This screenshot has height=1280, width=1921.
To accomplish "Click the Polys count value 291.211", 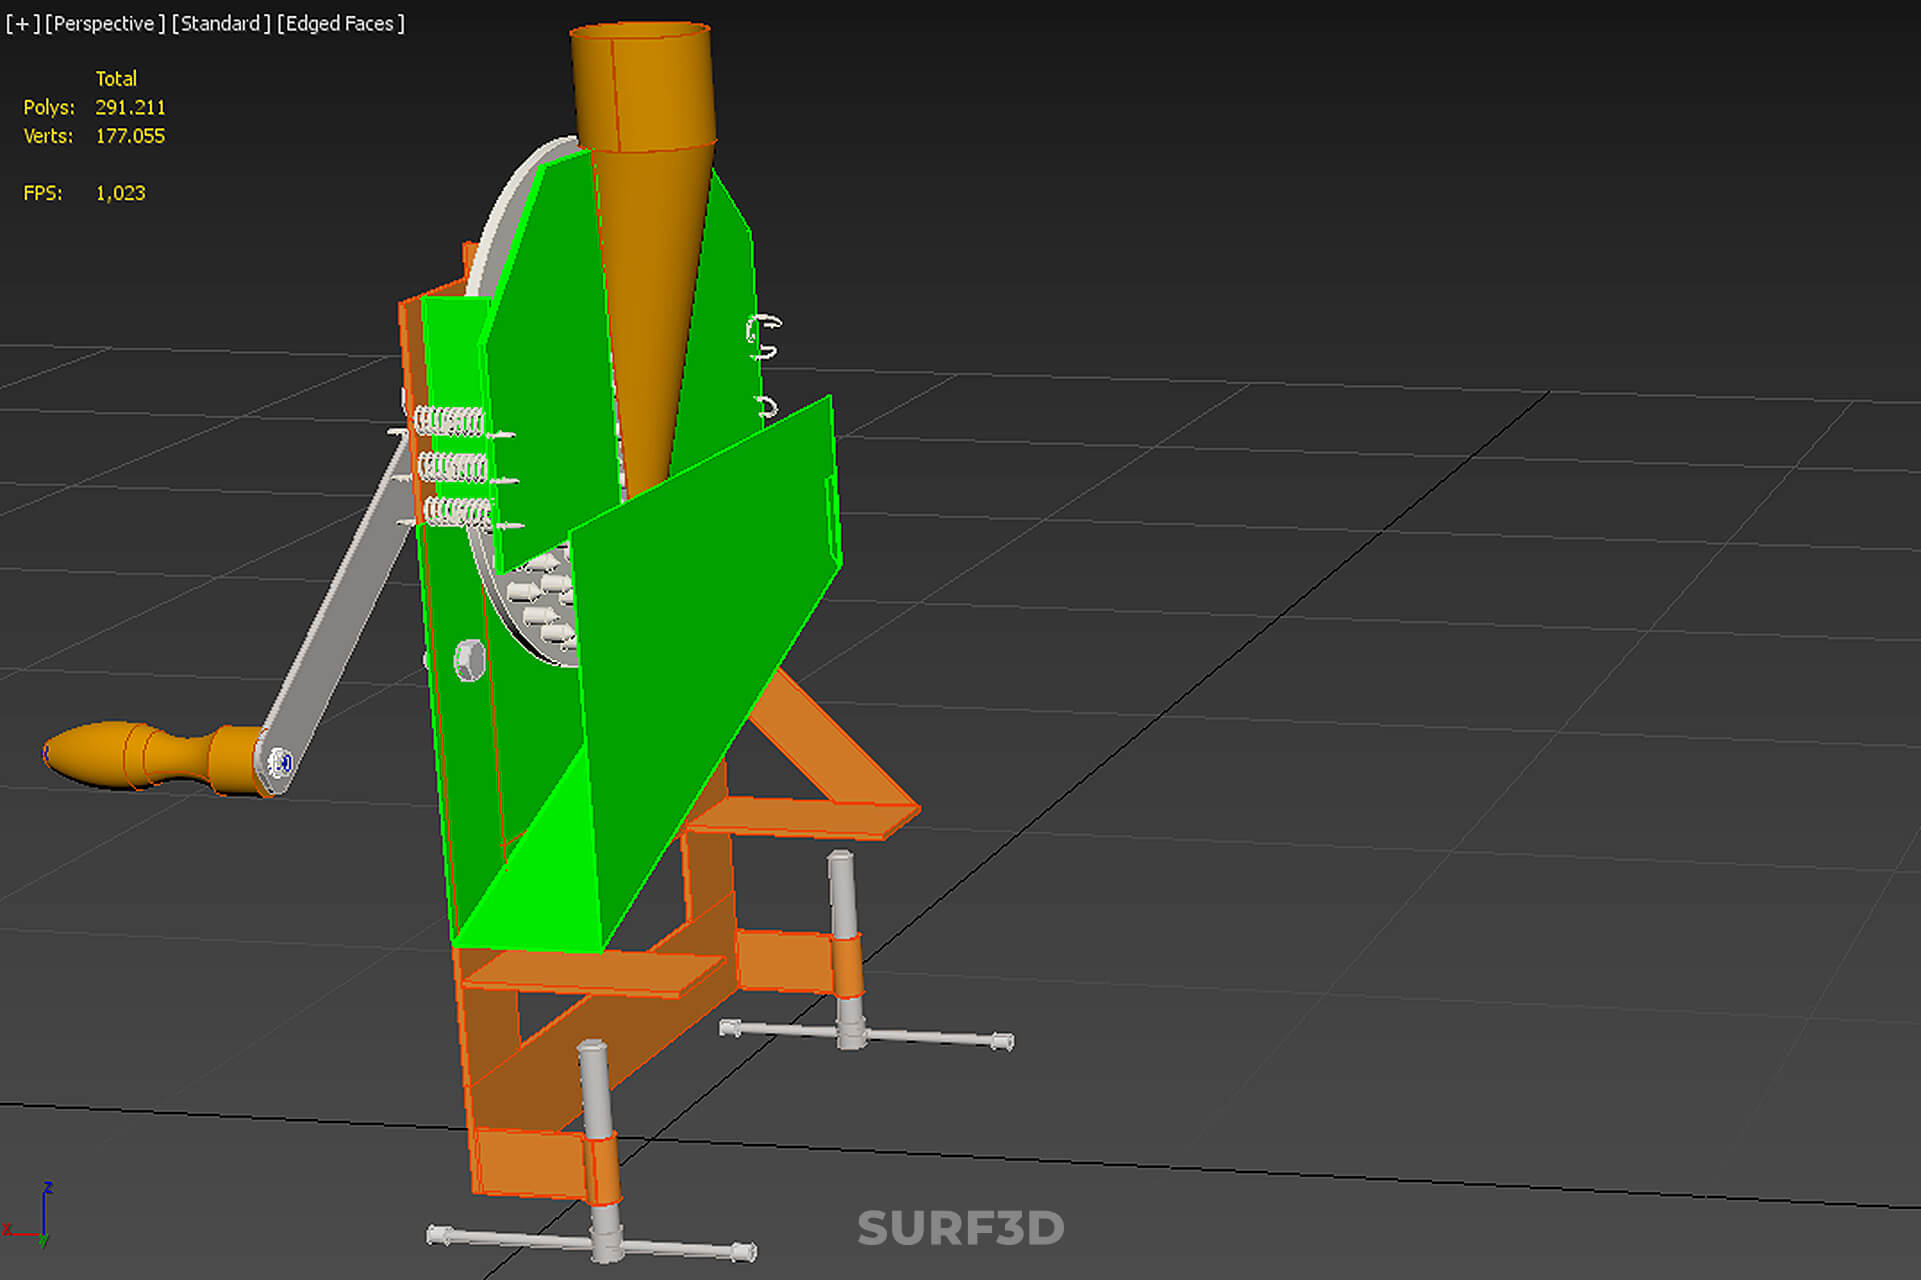I will point(130,107).
